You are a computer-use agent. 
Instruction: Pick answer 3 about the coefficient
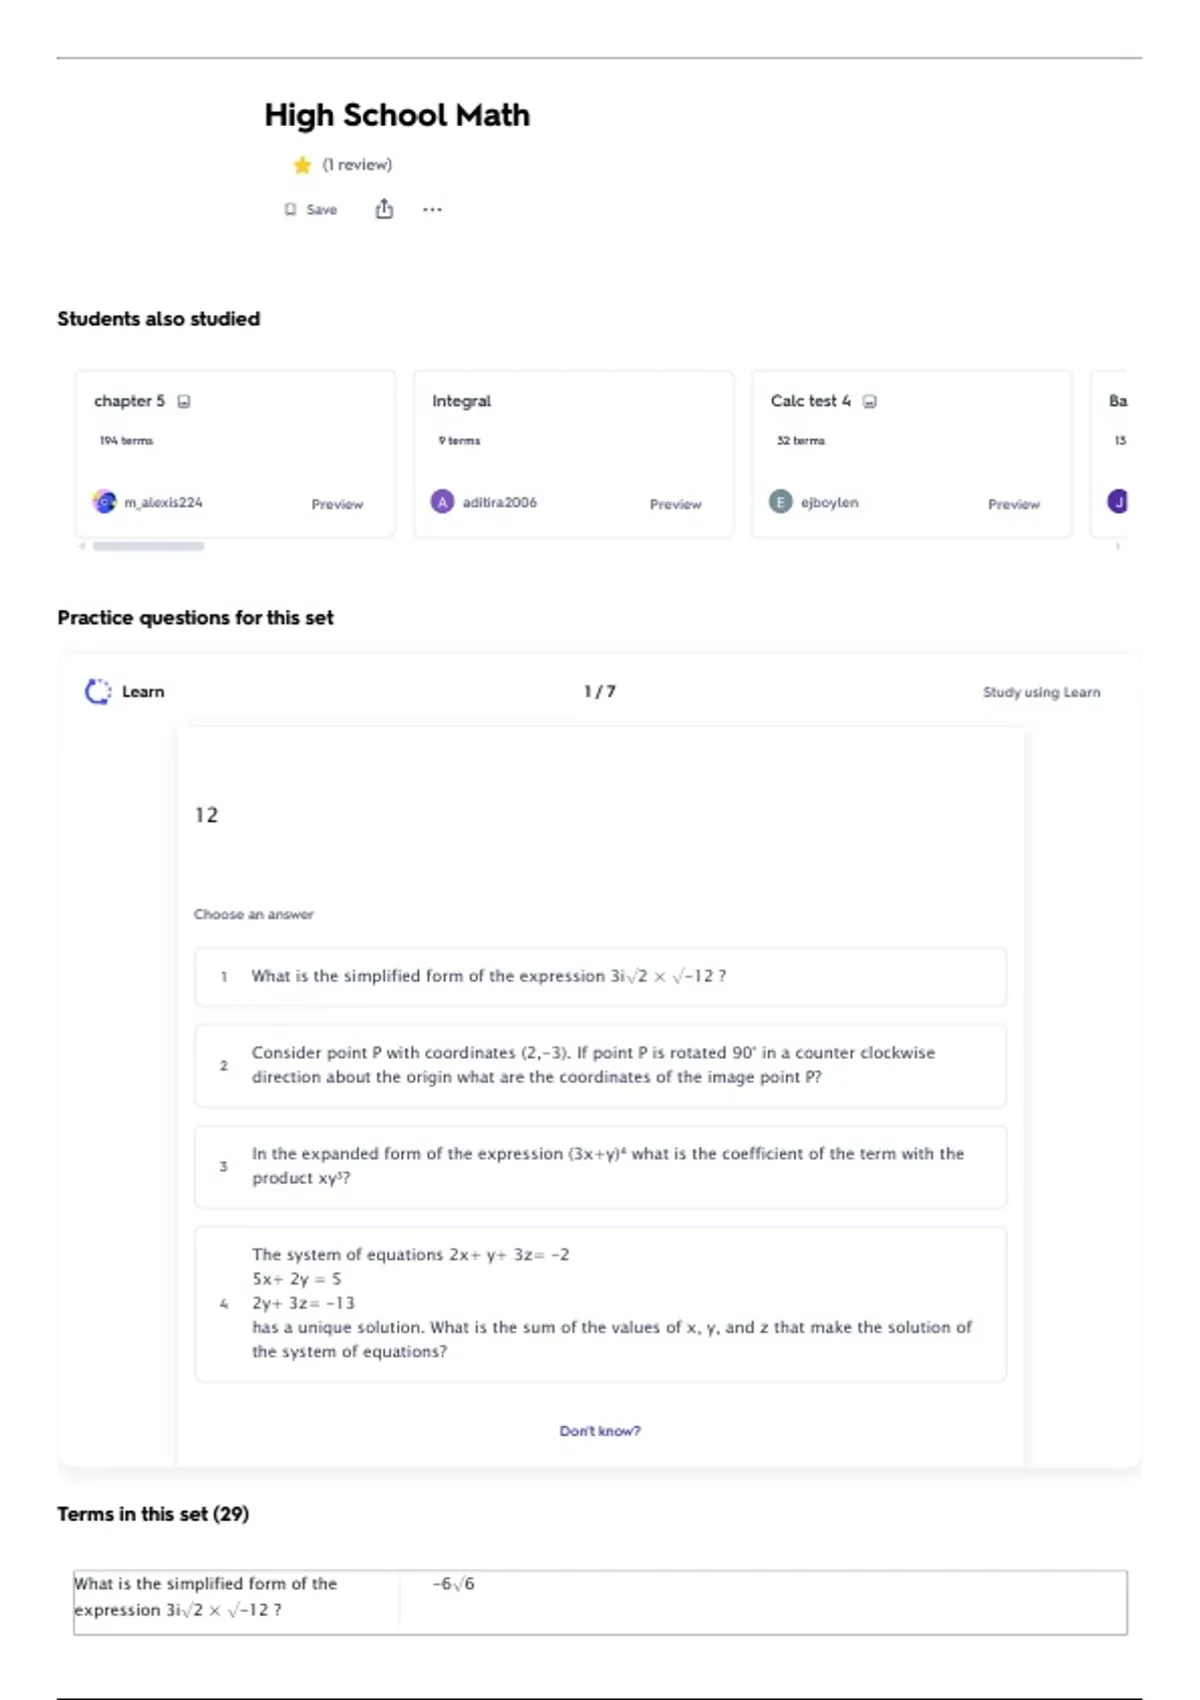(x=600, y=1166)
